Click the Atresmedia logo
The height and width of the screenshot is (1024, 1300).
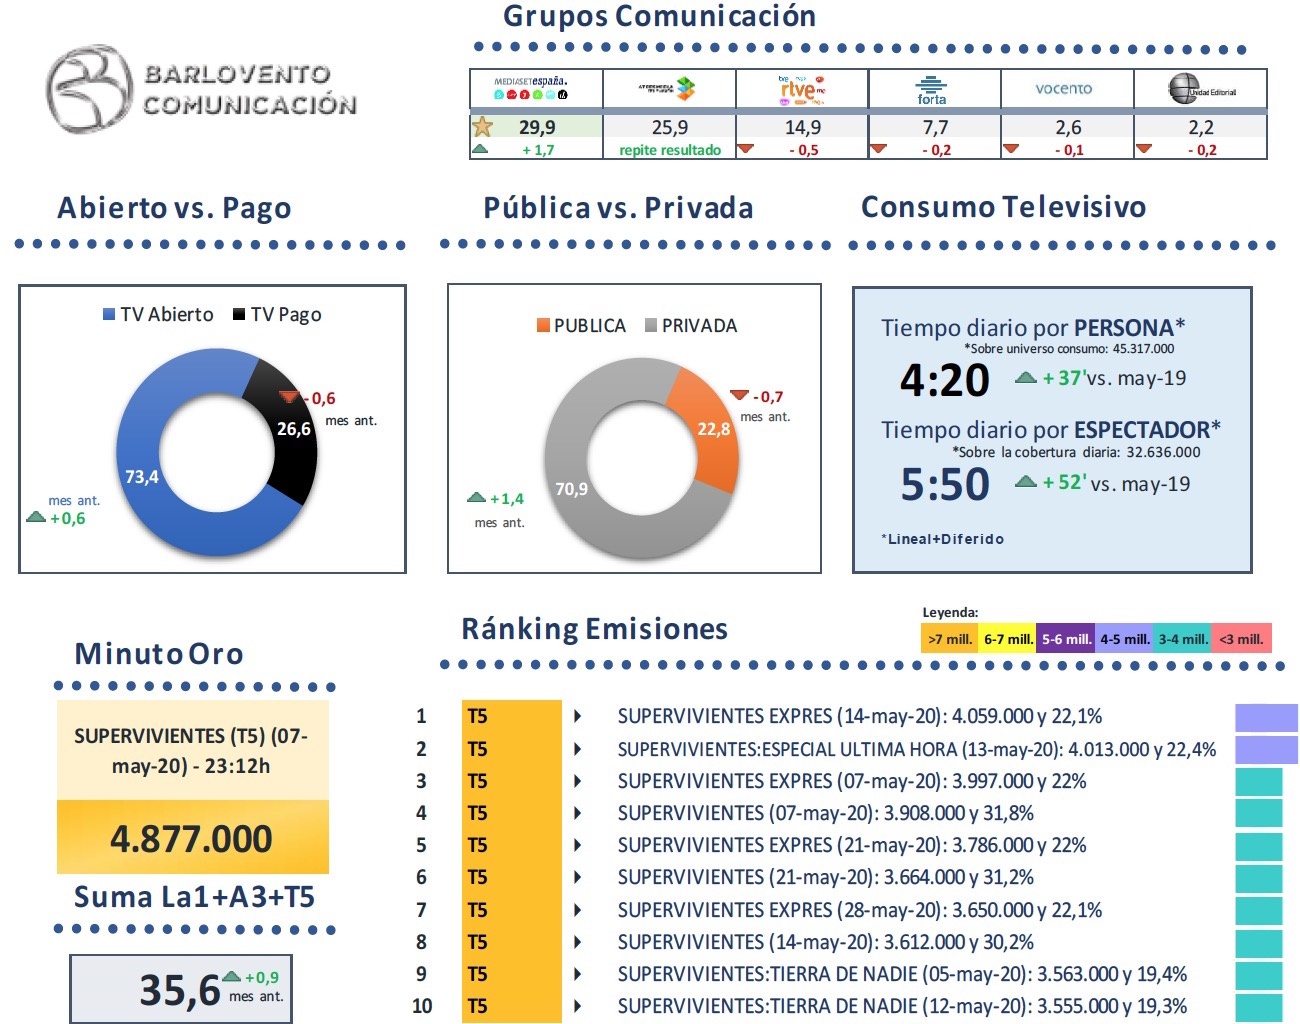tap(667, 88)
